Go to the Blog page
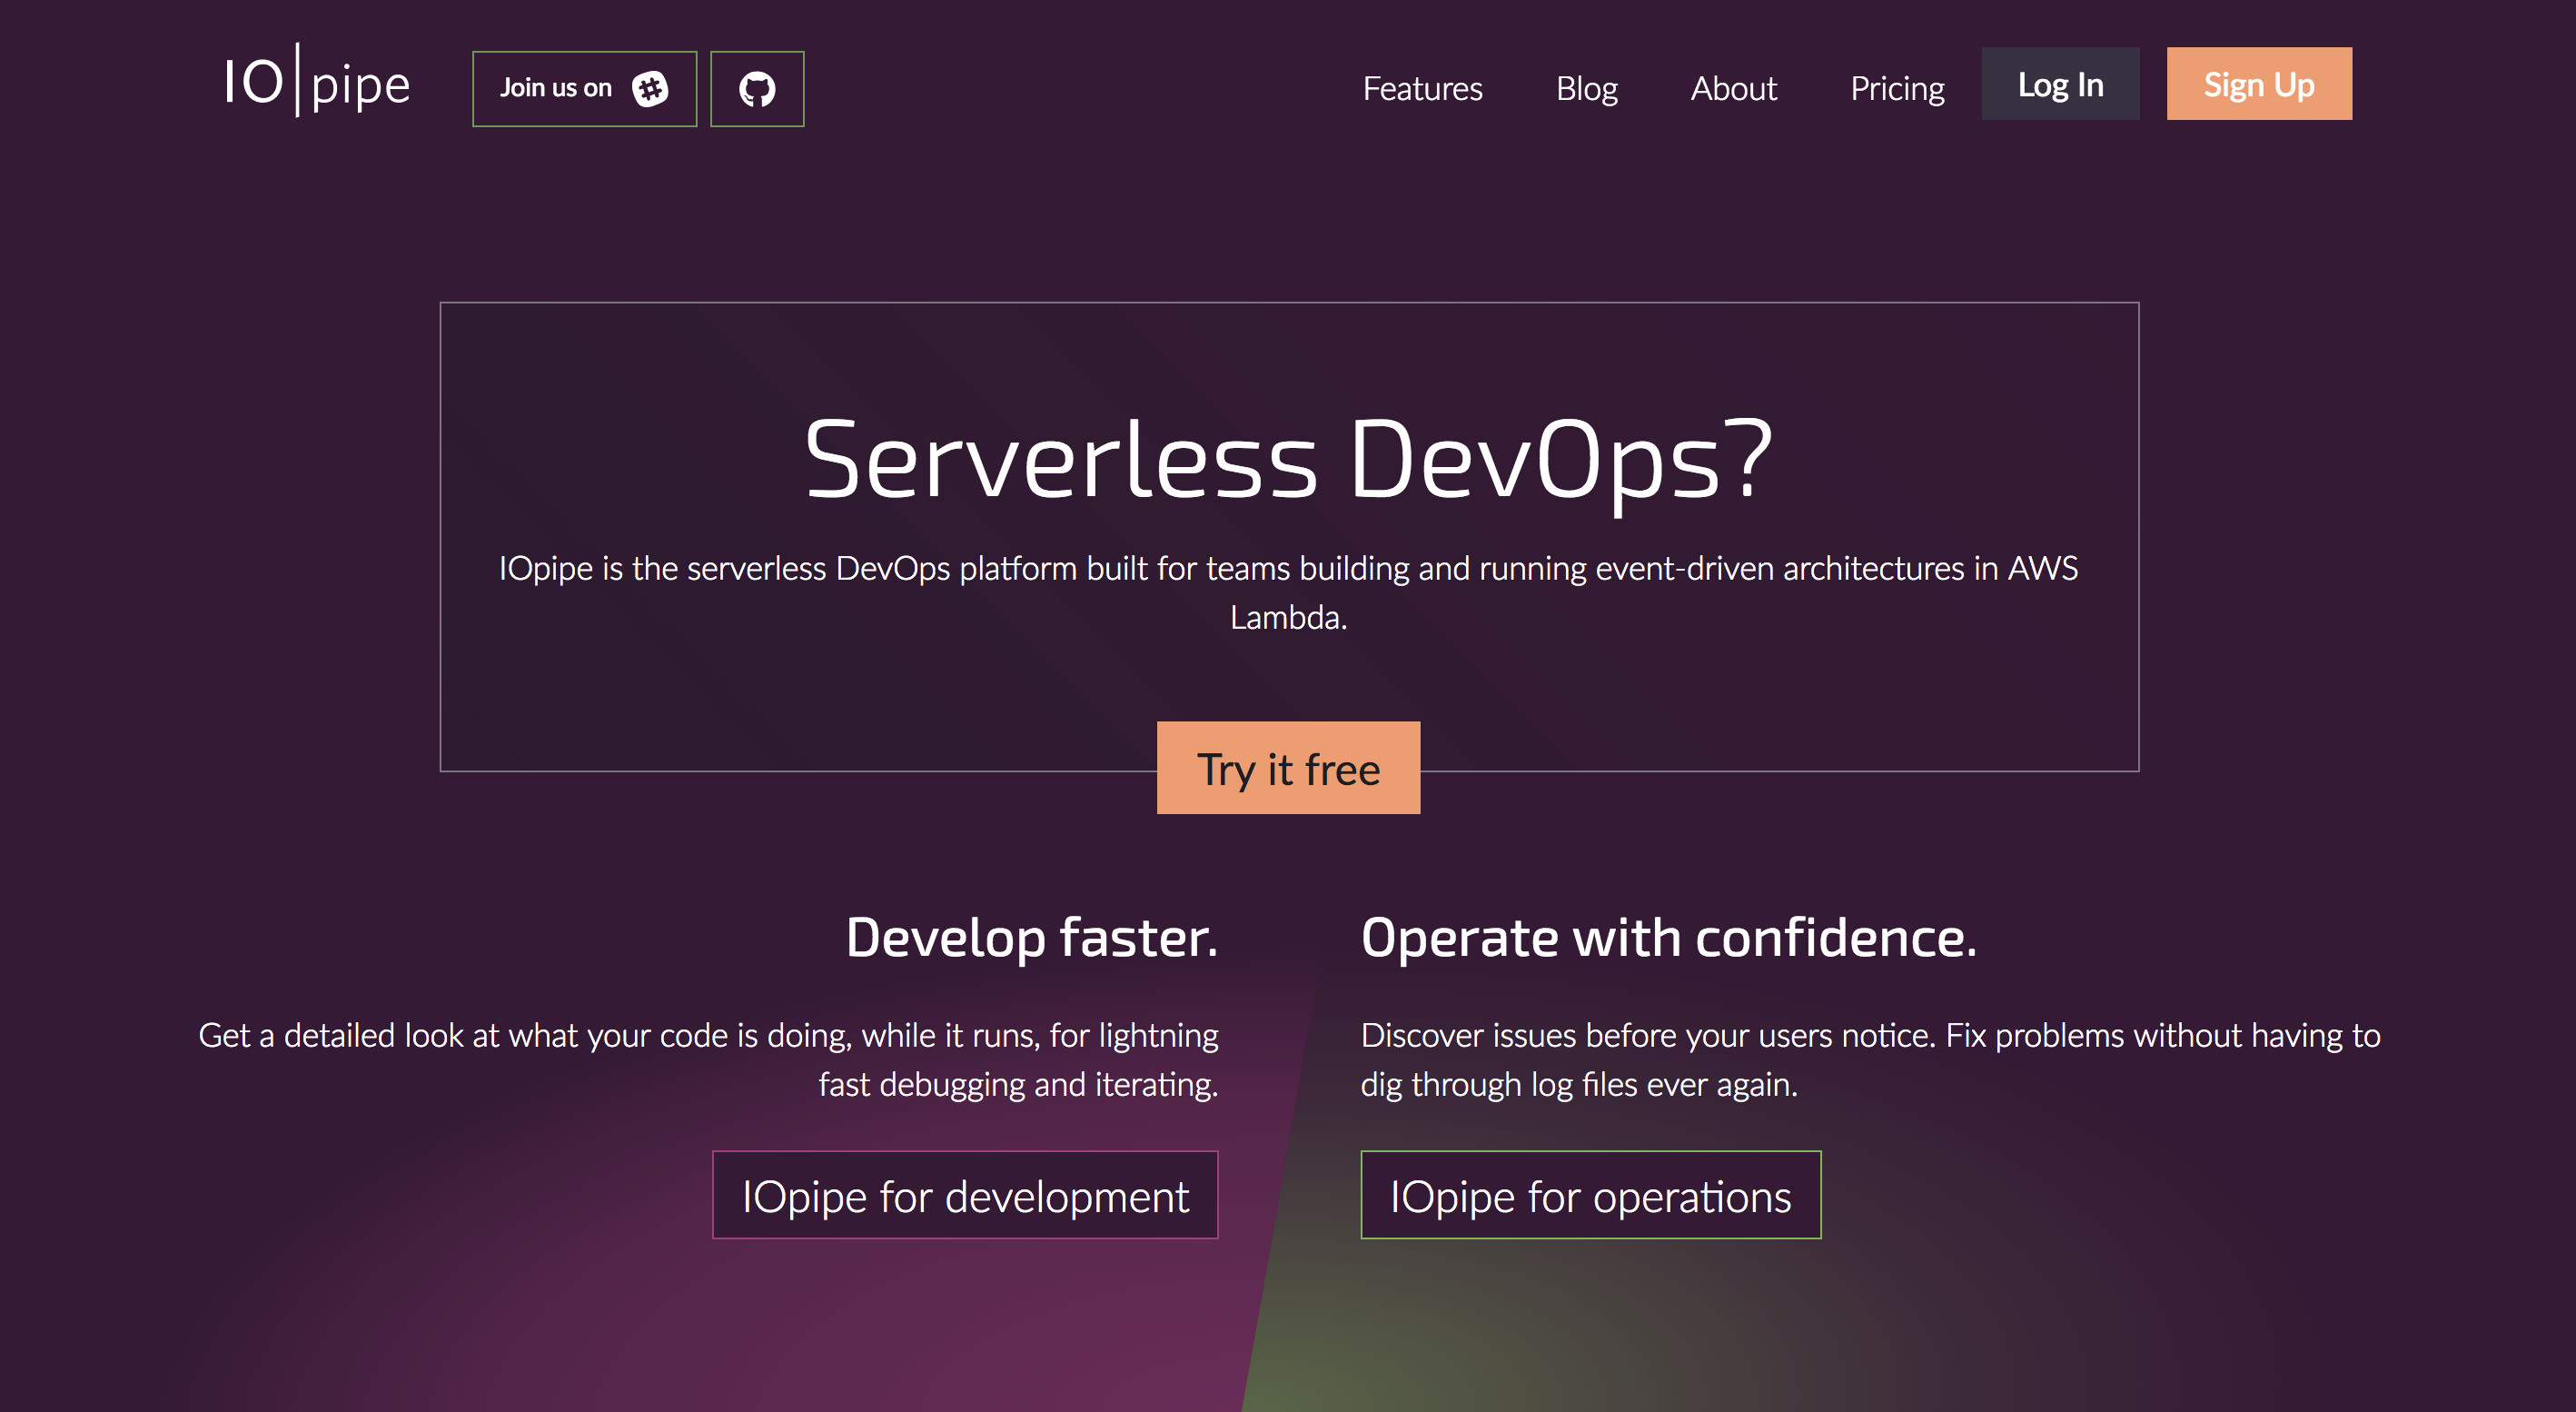The width and height of the screenshot is (2576, 1412). click(x=1586, y=88)
